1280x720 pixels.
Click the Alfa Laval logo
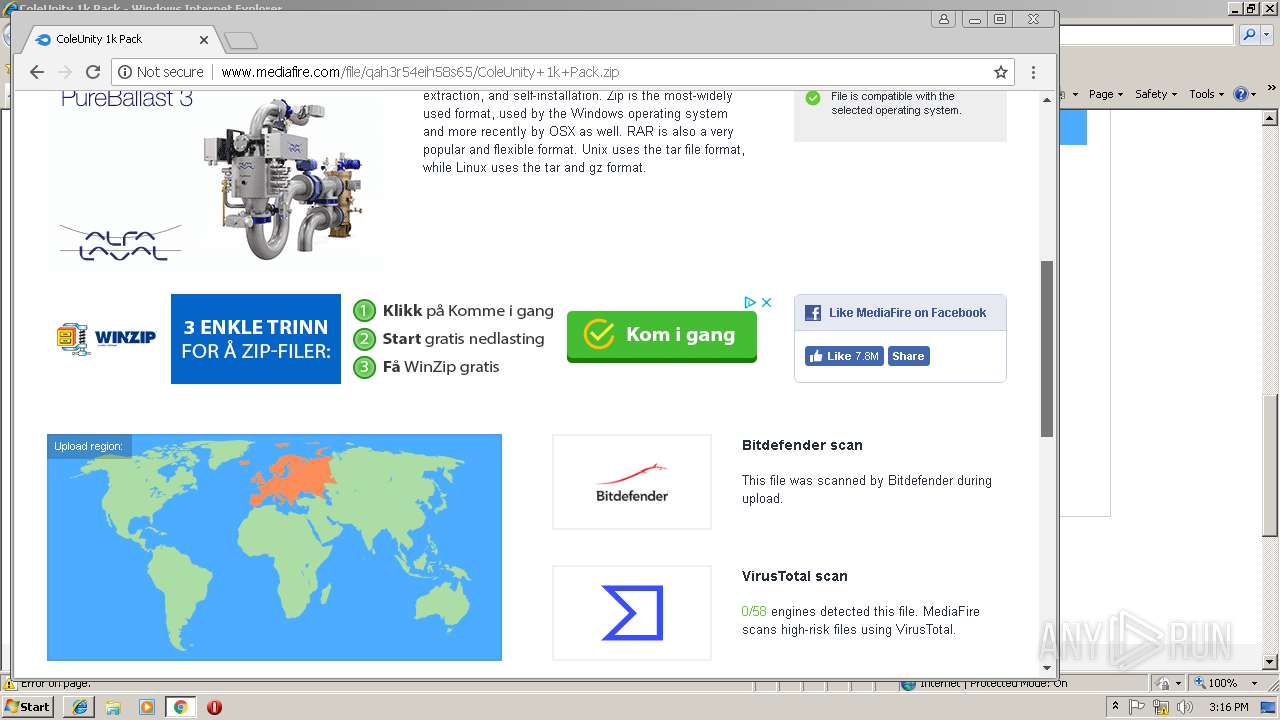point(121,243)
